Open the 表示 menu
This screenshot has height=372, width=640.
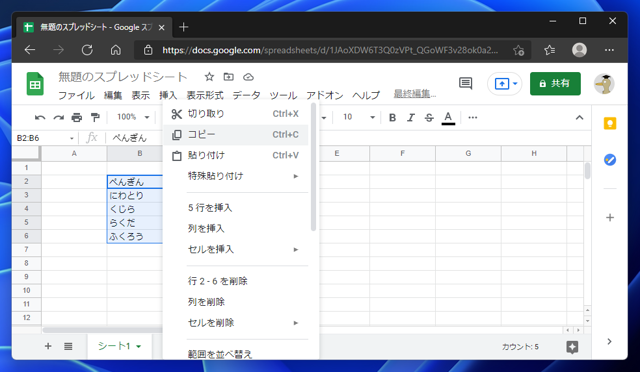pyautogui.click(x=140, y=95)
